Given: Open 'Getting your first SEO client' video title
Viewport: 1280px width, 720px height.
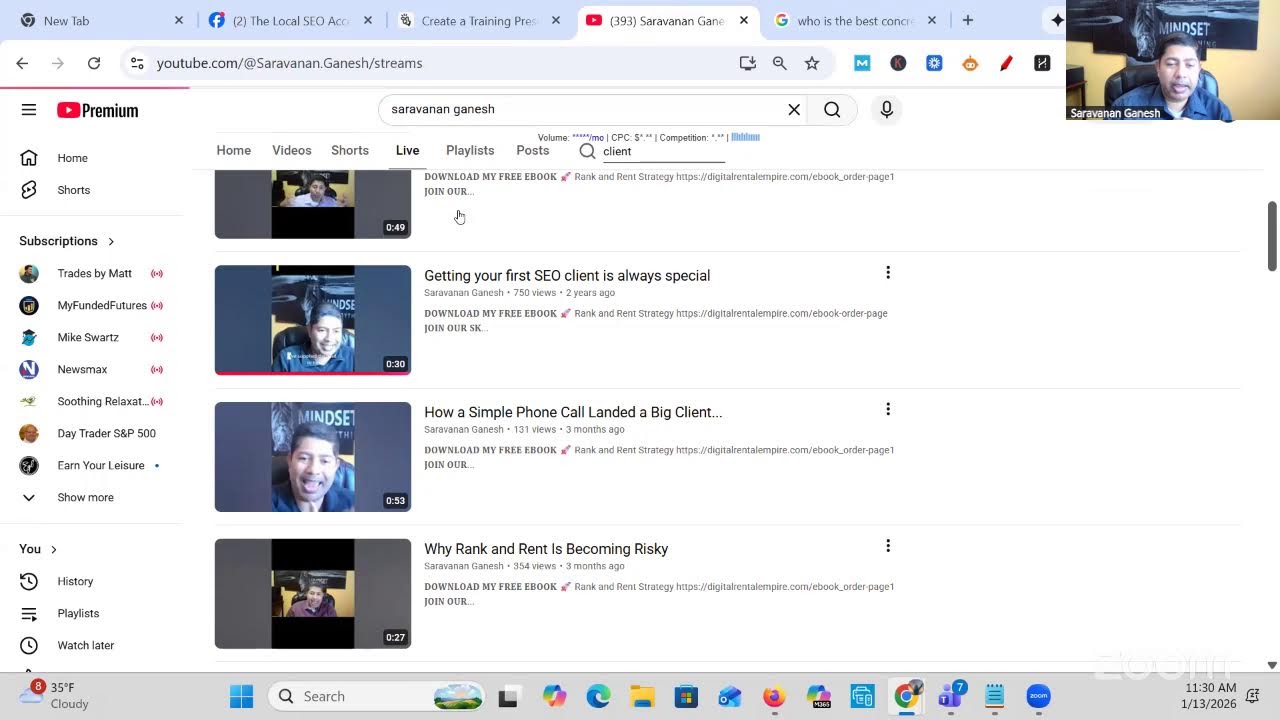Looking at the screenshot, I should click(x=567, y=275).
